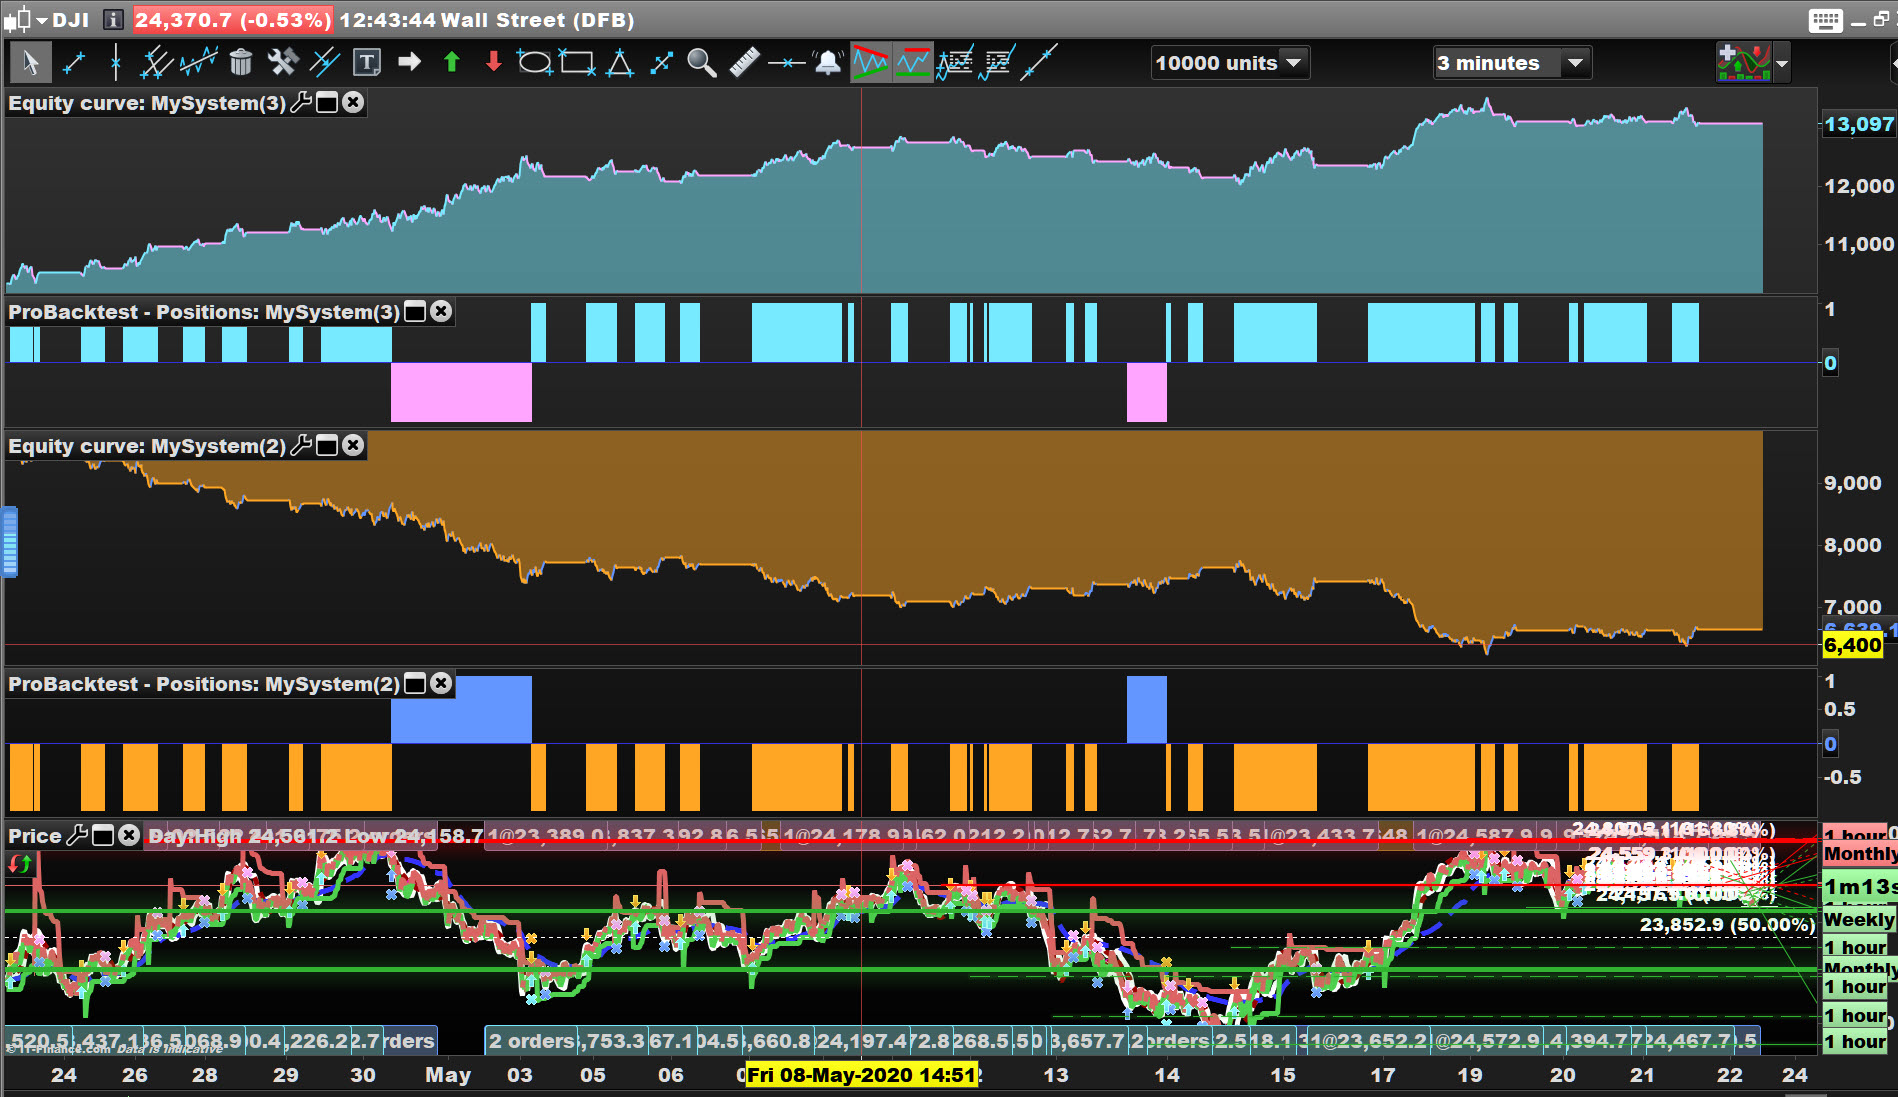This screenshot has height=1097, width=1898.
Task: Open settings wrench for Equity curve MySystem(2)
Action: click(x=301, y=446)
